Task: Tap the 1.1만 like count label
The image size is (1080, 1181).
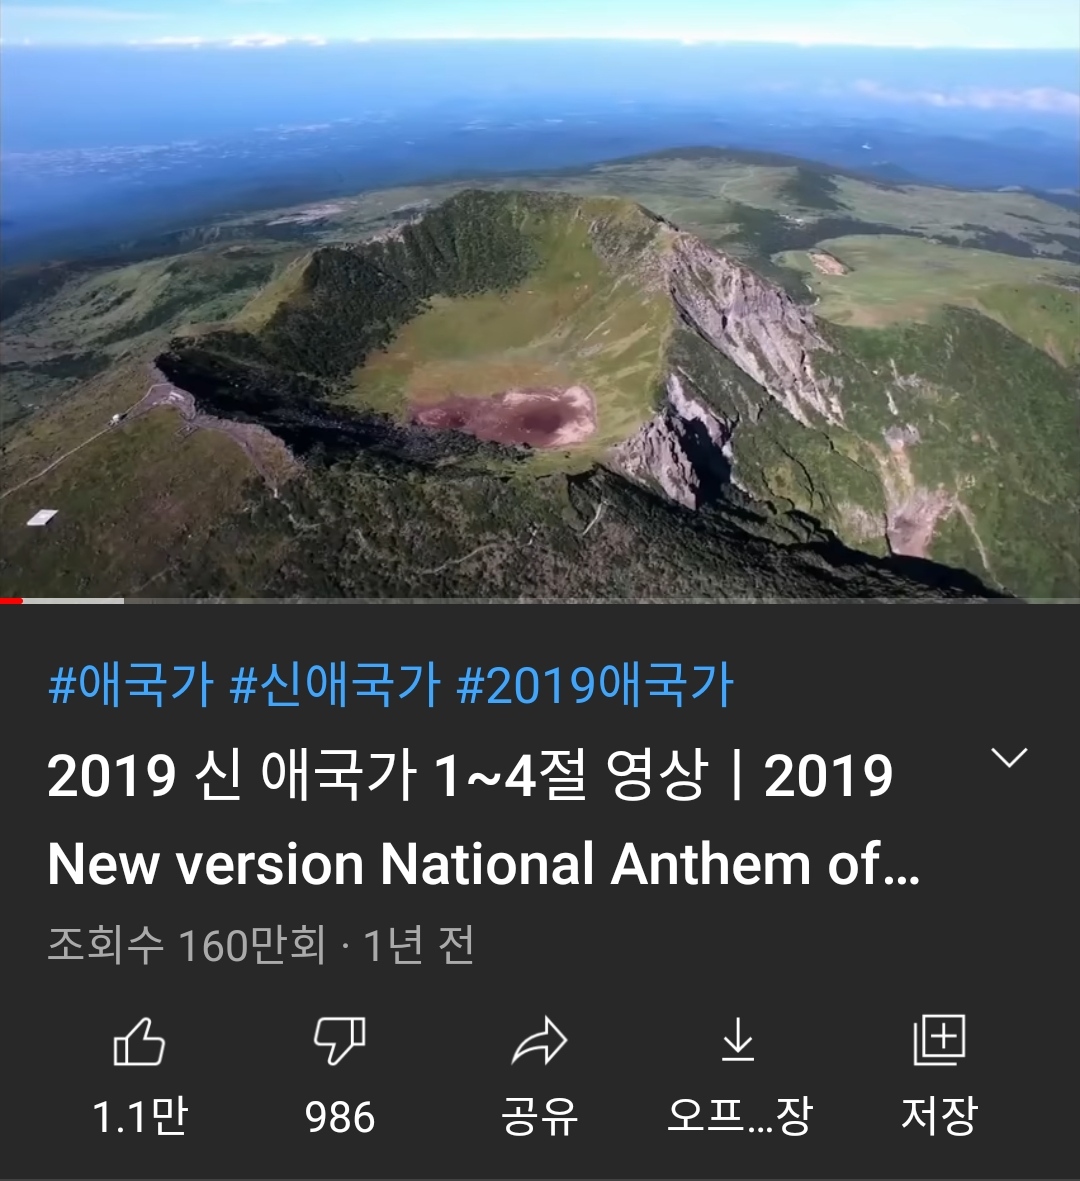Action: tap(139, 1115)
